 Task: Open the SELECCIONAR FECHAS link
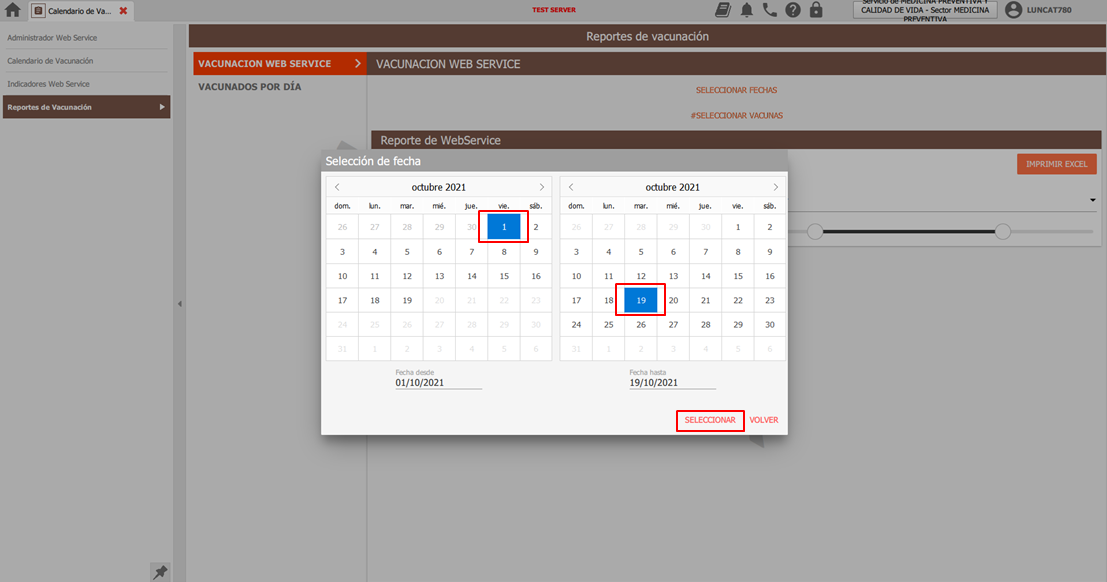click(736, 89)
